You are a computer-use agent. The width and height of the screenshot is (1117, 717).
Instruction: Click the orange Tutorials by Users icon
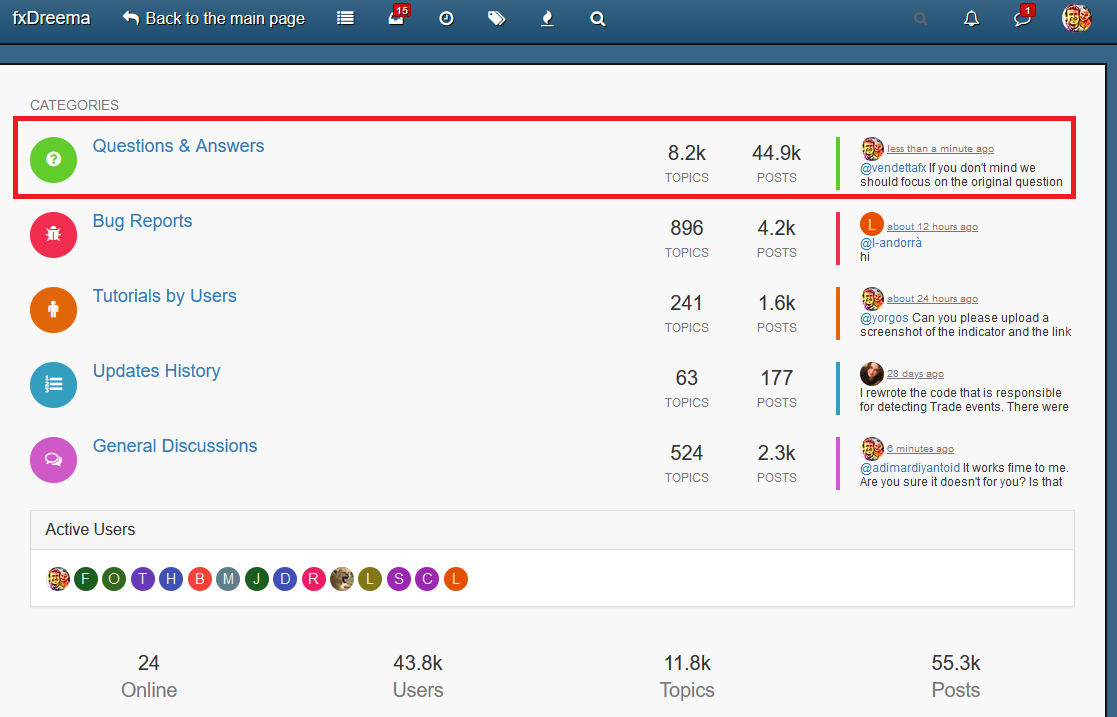[x=53, y=309]
